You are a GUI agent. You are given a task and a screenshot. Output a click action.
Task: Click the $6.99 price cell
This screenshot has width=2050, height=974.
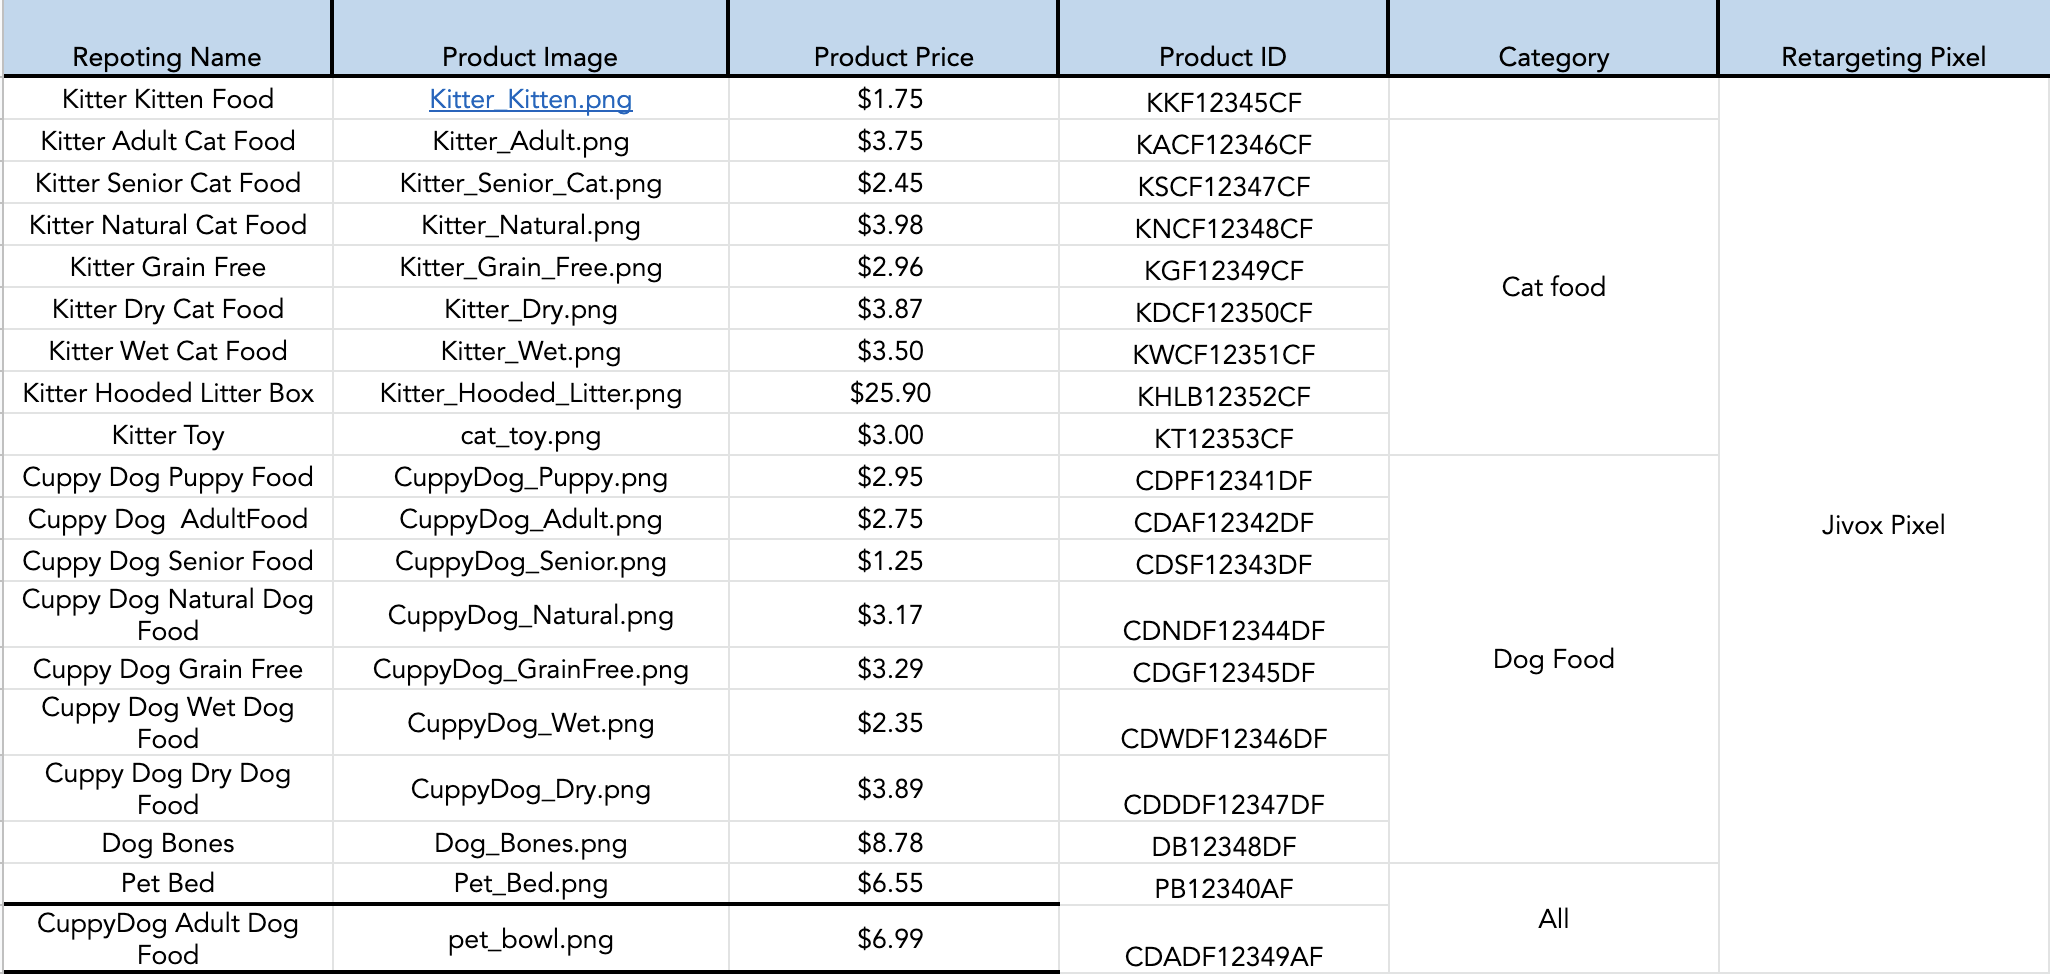893,938
